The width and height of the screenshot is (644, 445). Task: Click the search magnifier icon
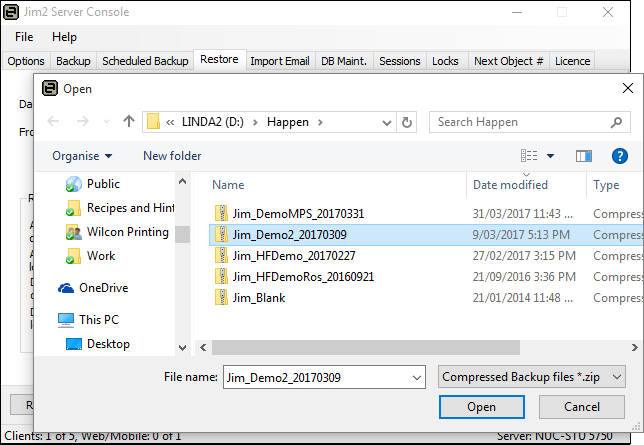tap(616, 122)
